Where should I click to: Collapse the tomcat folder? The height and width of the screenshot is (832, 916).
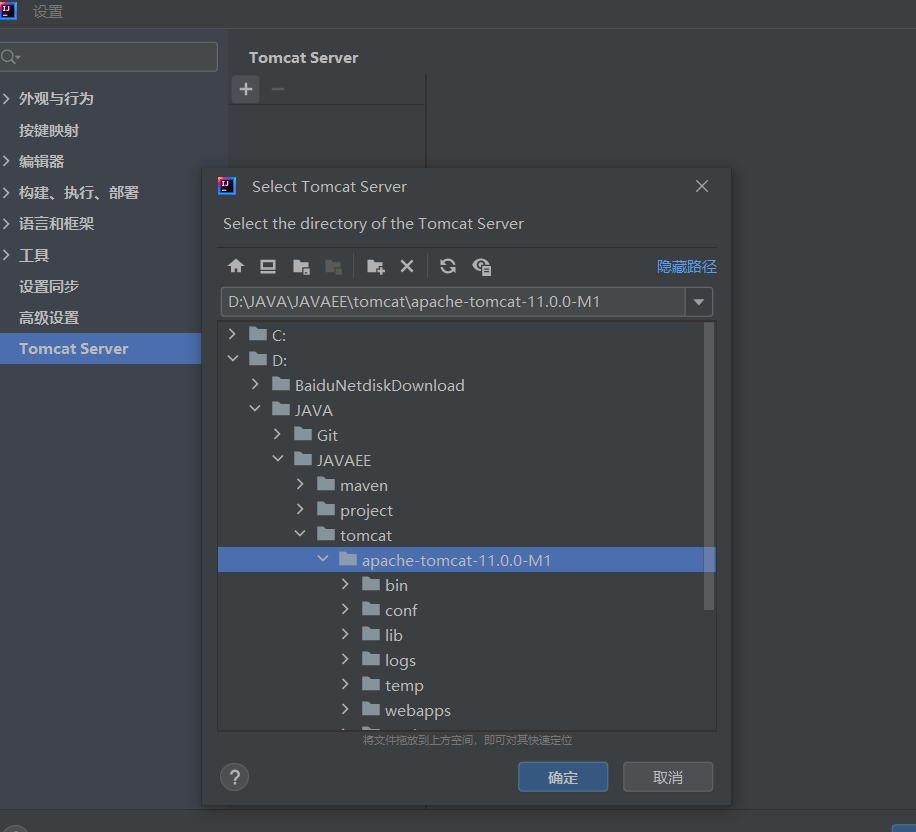300,533
